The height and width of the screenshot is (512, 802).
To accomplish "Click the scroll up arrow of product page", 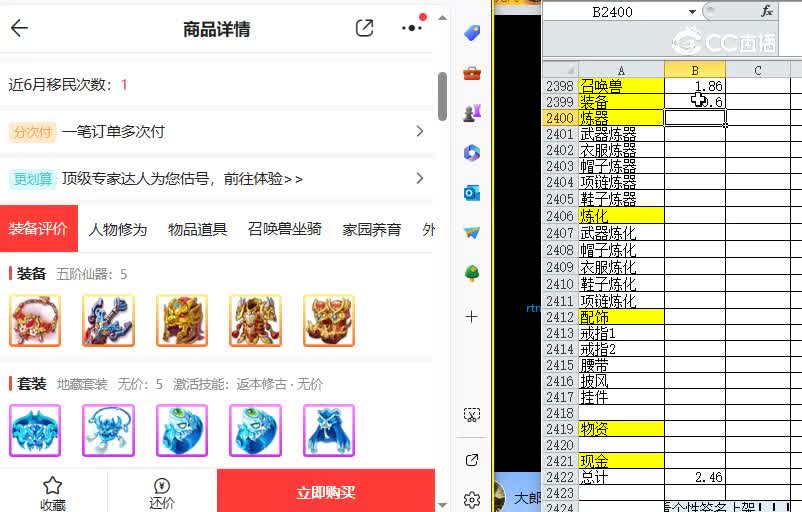I will point(442,18).
